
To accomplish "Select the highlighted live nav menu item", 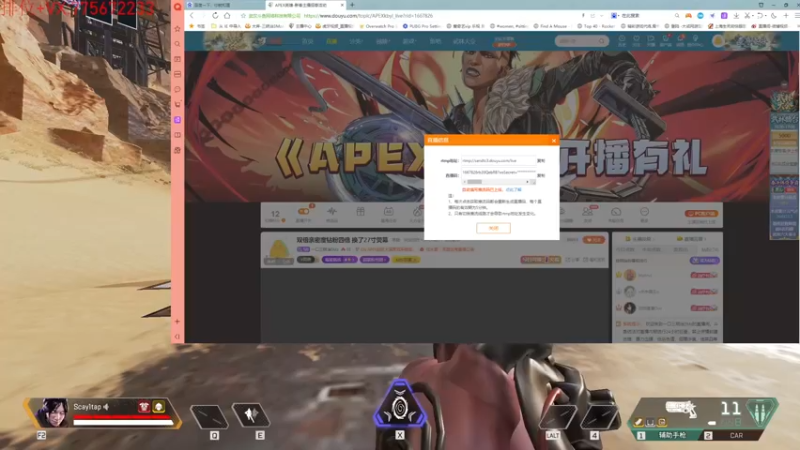I will [332, 41].
